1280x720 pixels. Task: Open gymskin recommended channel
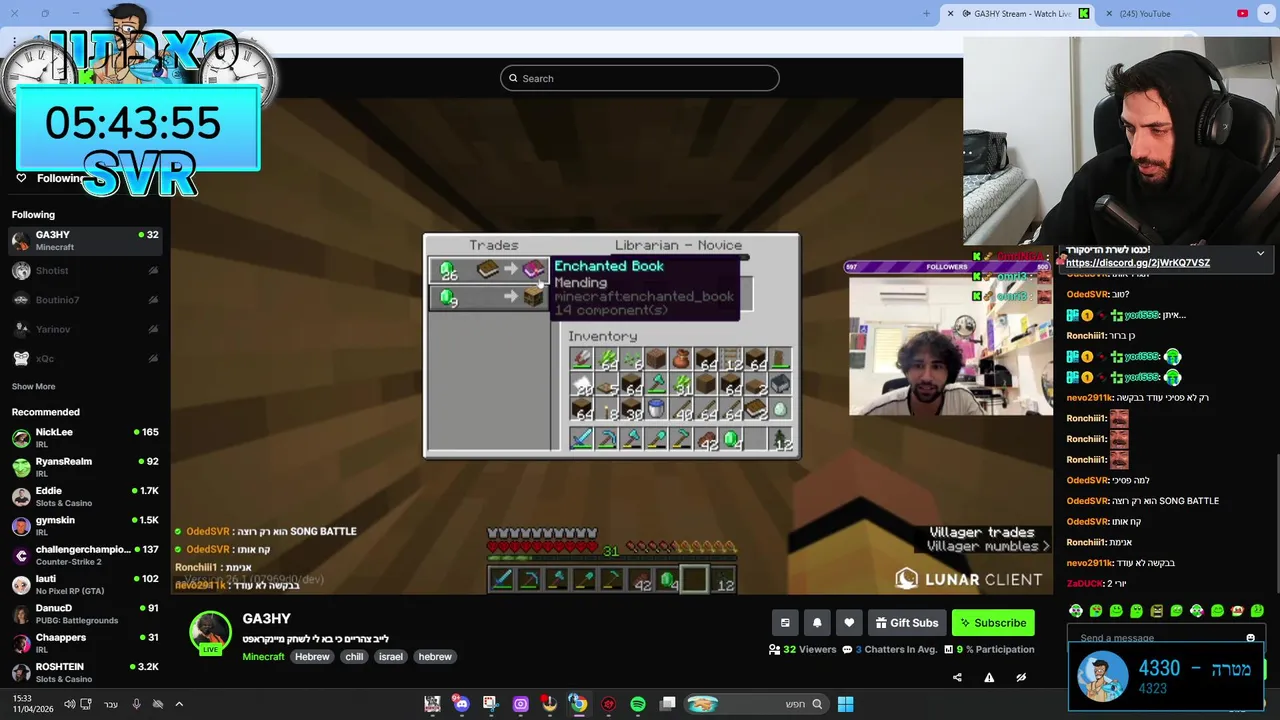click(85, 525)
